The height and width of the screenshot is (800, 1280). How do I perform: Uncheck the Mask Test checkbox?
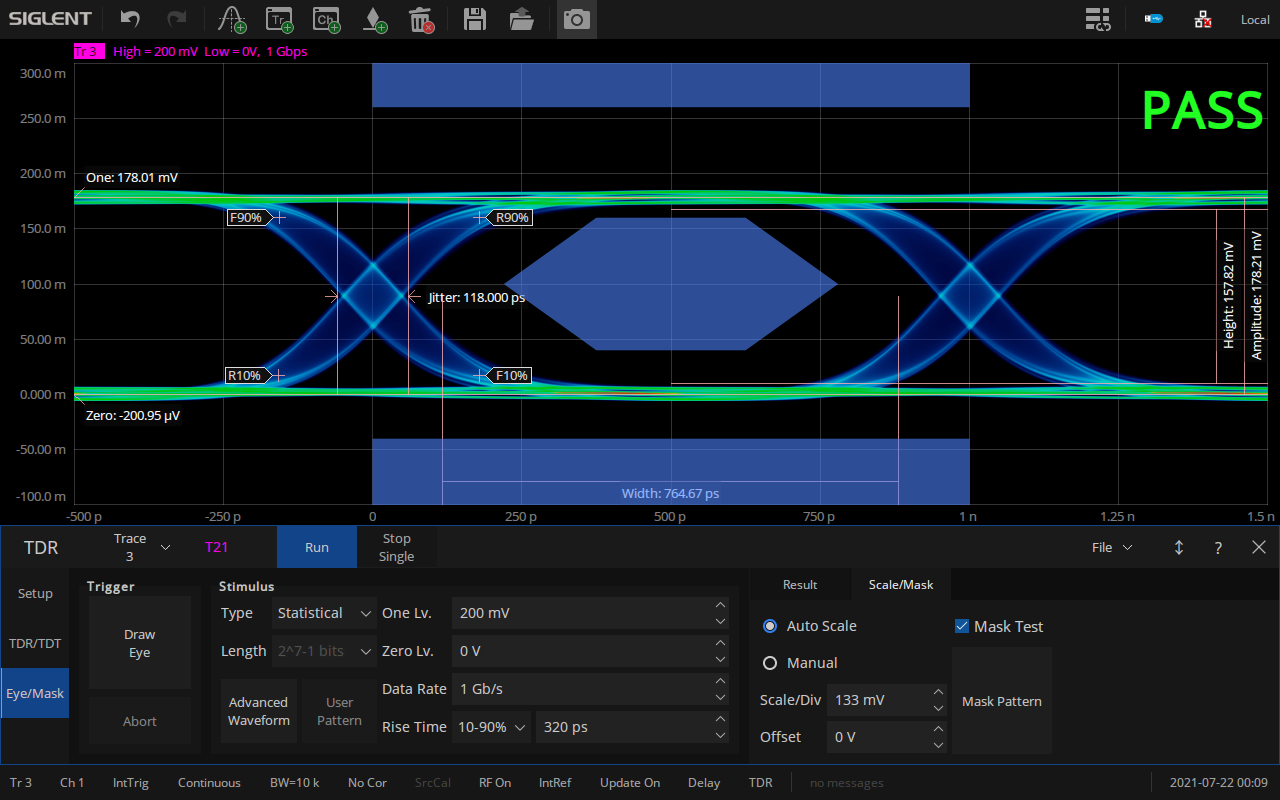pos(962,626)
